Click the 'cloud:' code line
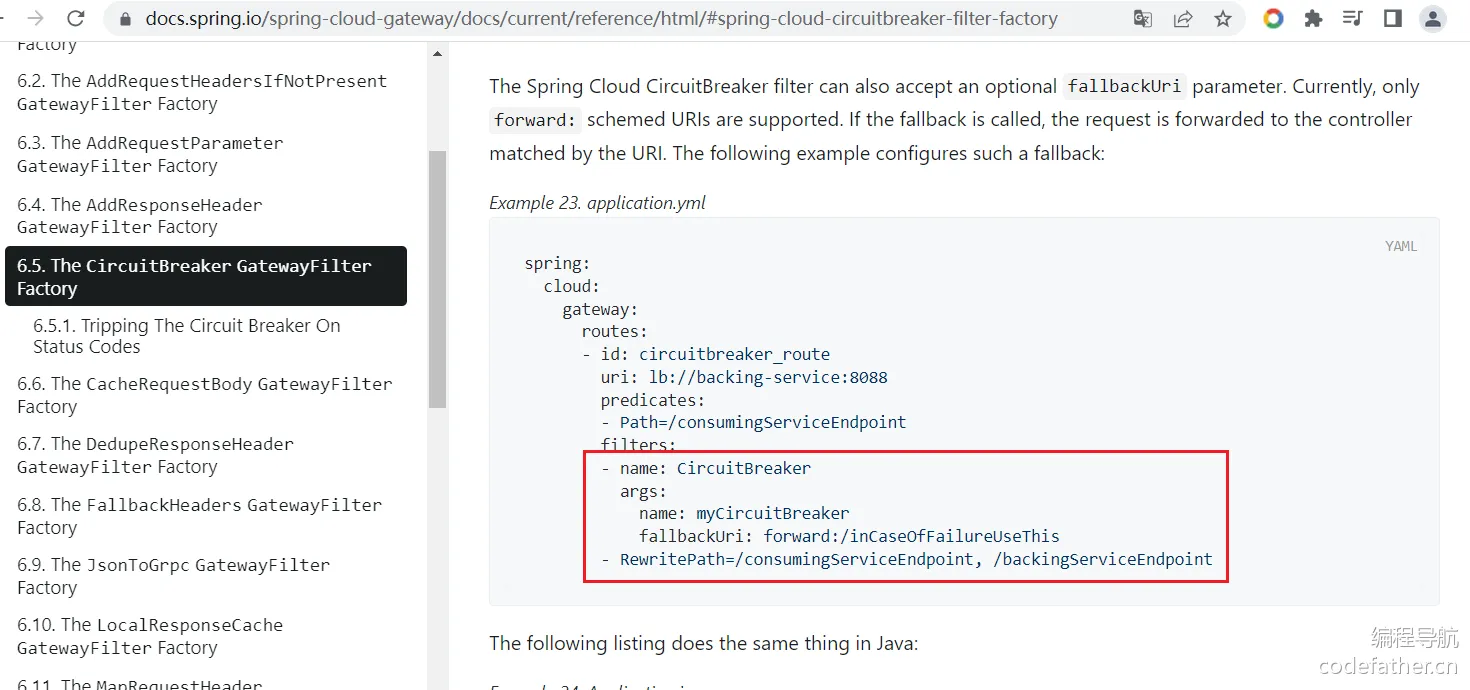The height and width of the screenshot is (690, 1470). point(572,286)
